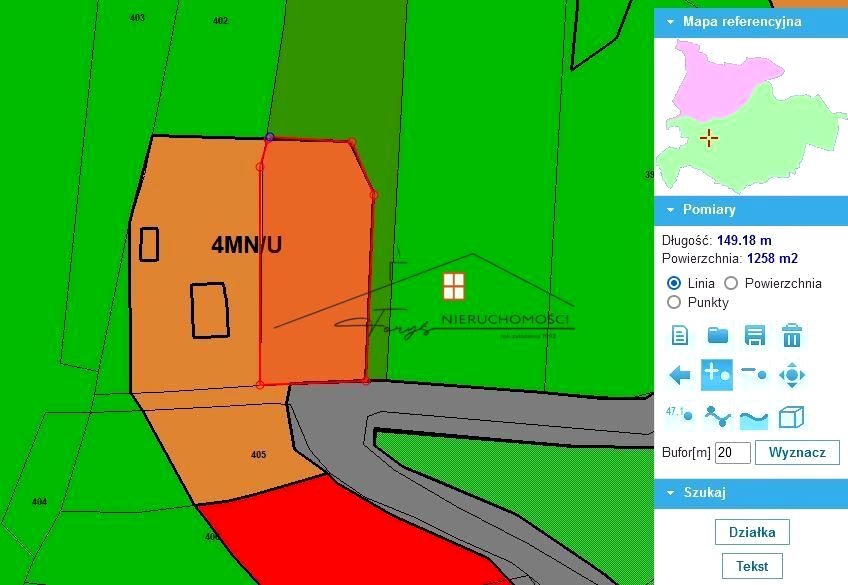Click the new document measurement icon
Viewport: 848px width, 585px height.
[x=680, y=335]
